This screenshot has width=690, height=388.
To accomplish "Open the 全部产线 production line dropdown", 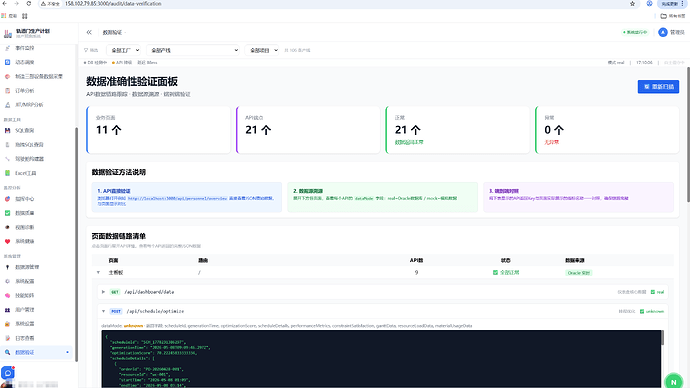I will (193, 50).
